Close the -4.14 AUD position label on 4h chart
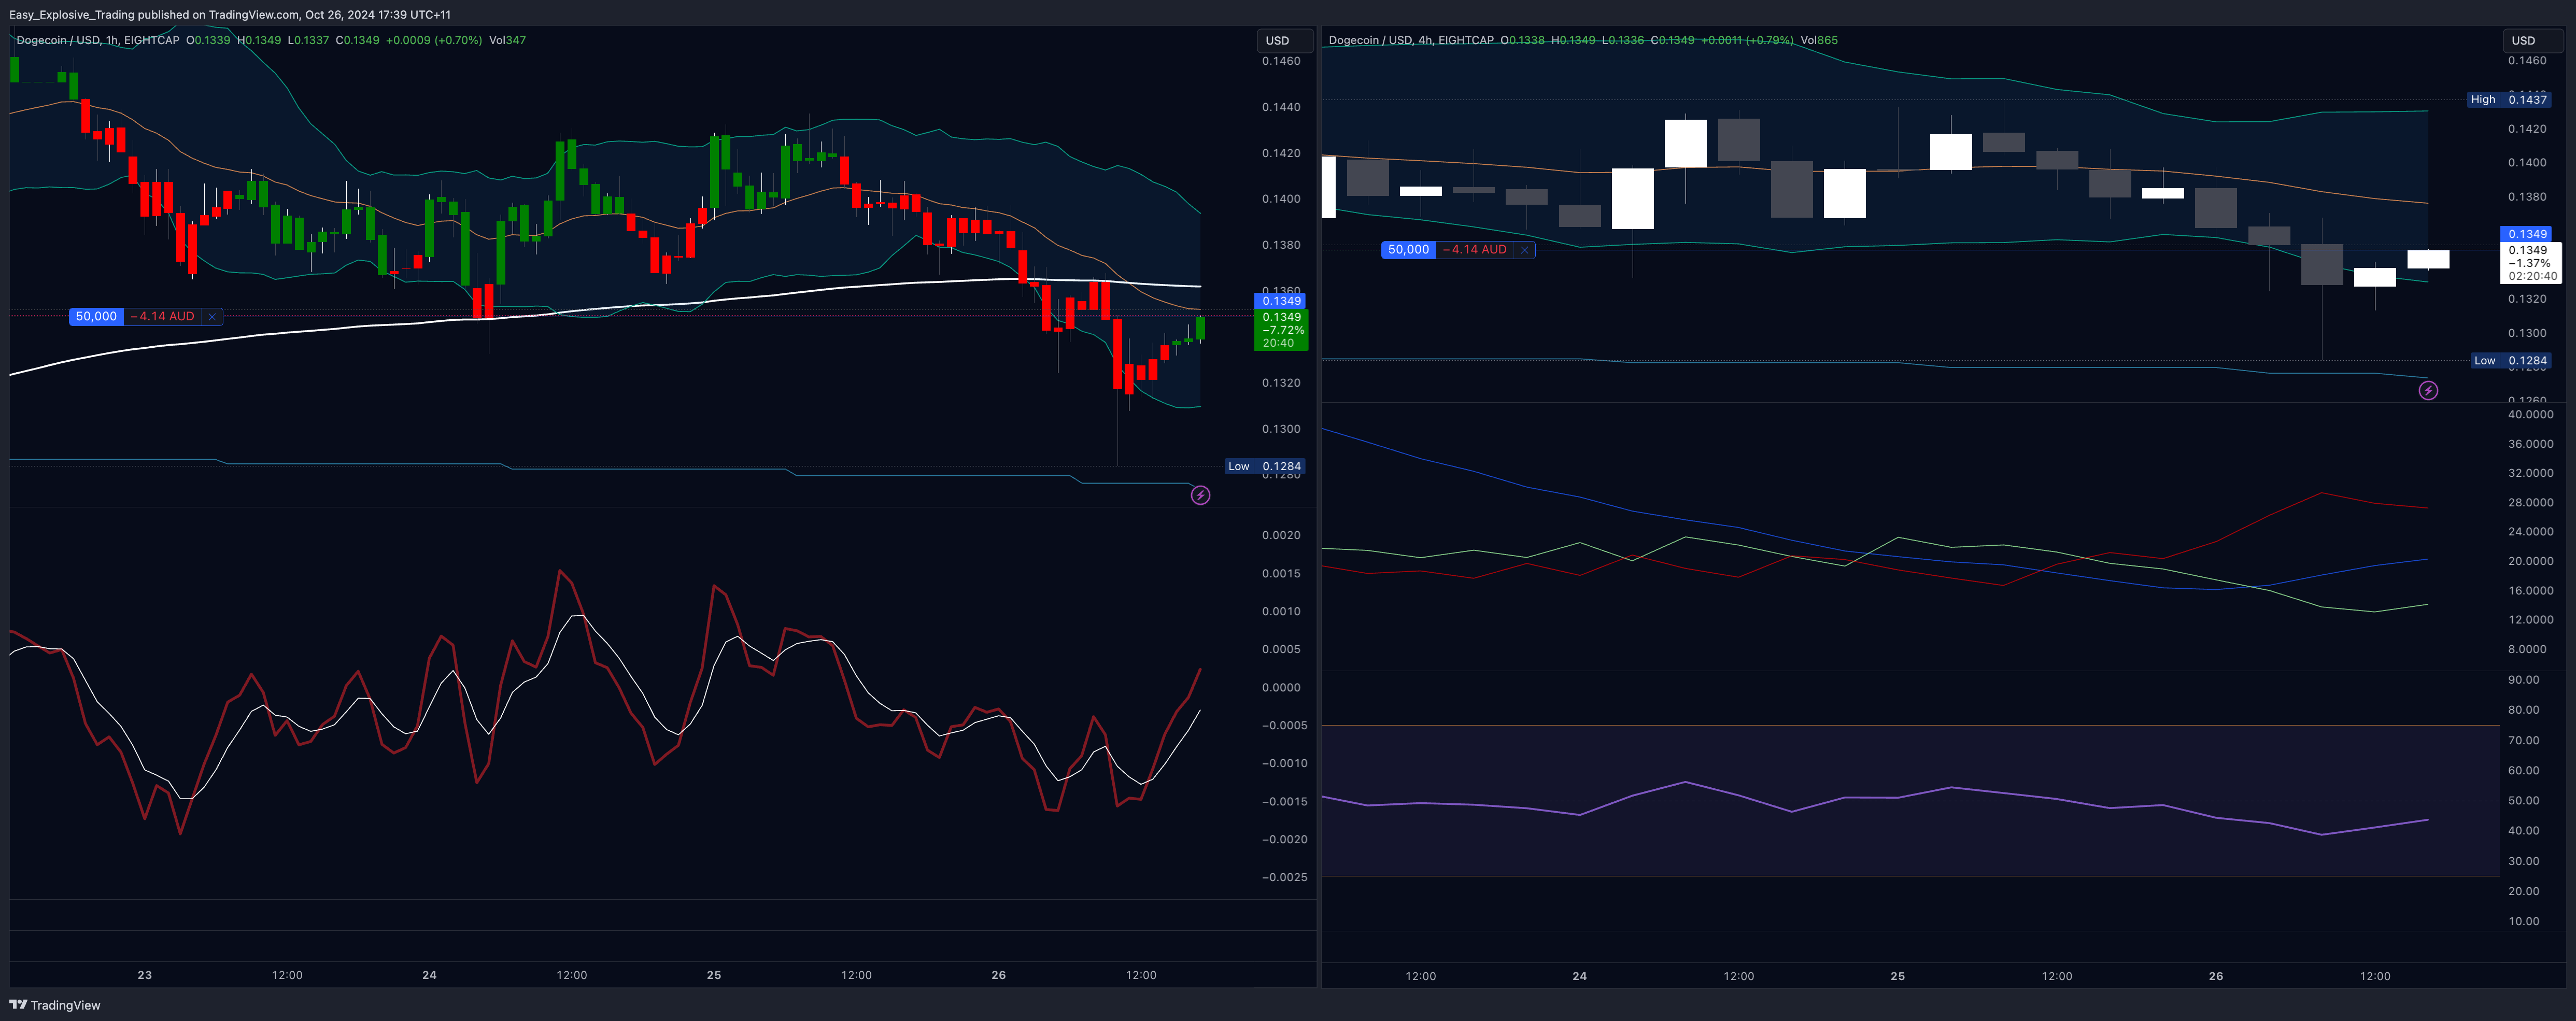This screenshot has width=2576, height=1021. tap(1524, 249)
